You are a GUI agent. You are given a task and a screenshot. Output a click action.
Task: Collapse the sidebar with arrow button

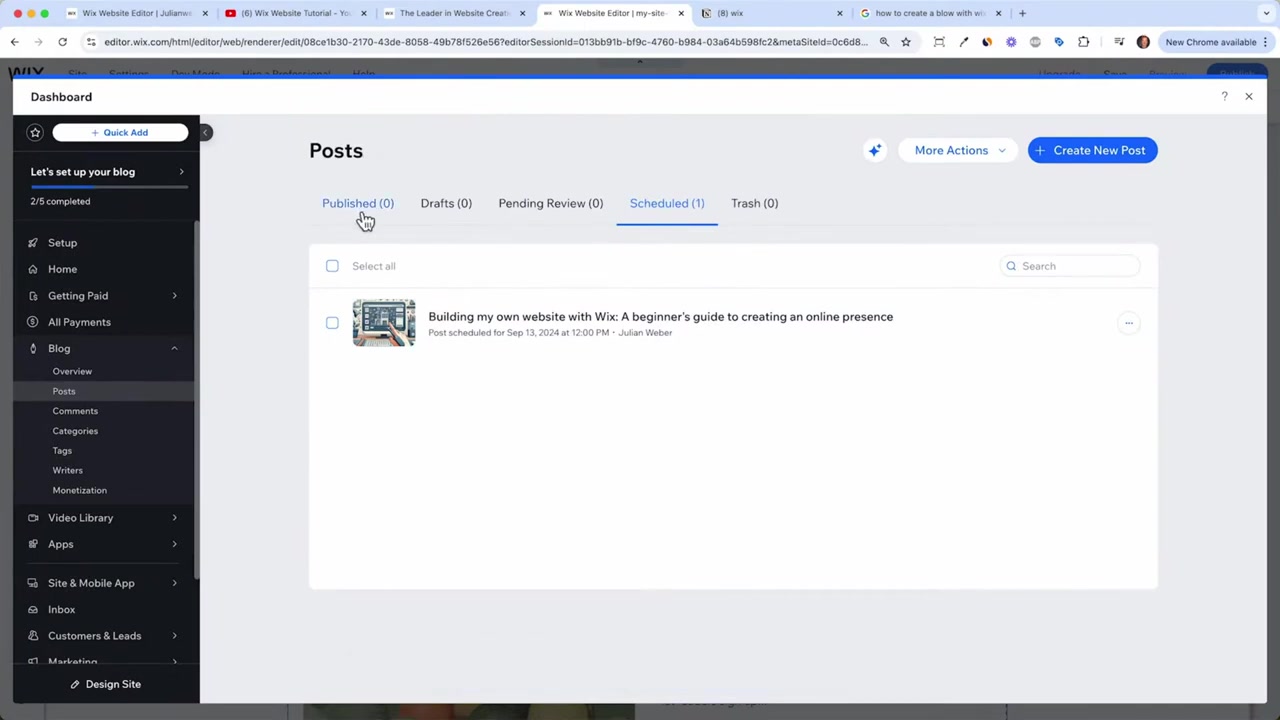(x=205, y=132)
